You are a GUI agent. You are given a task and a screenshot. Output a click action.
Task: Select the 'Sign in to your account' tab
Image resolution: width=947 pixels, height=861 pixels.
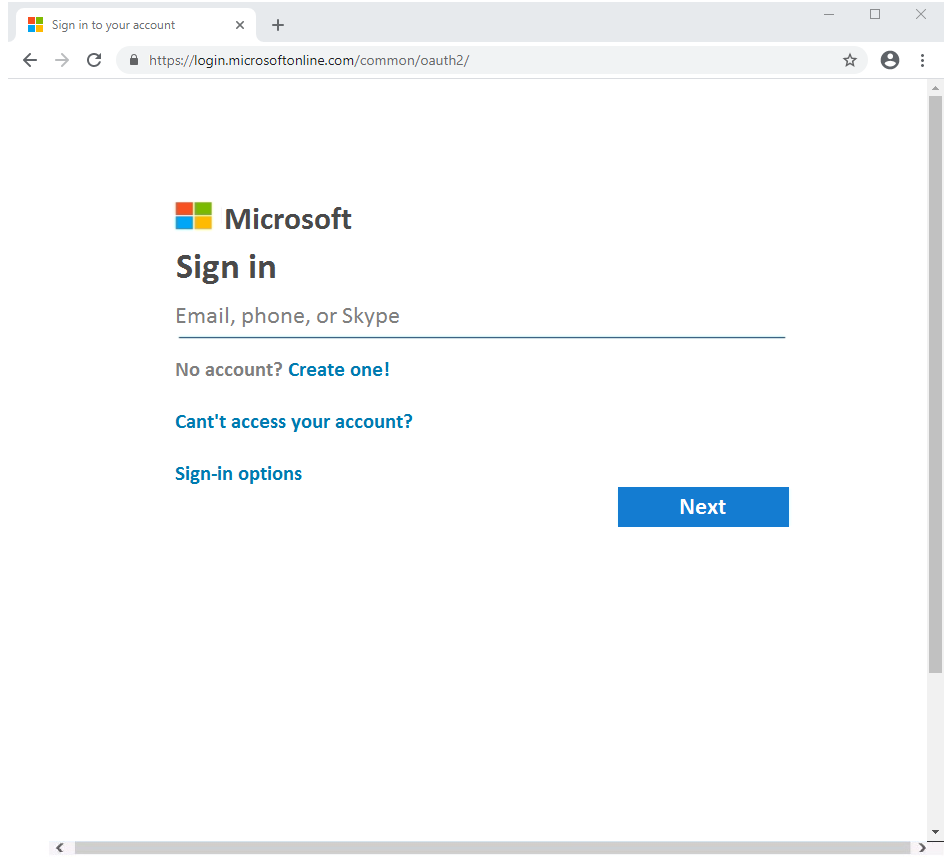[x=120, y=25]
